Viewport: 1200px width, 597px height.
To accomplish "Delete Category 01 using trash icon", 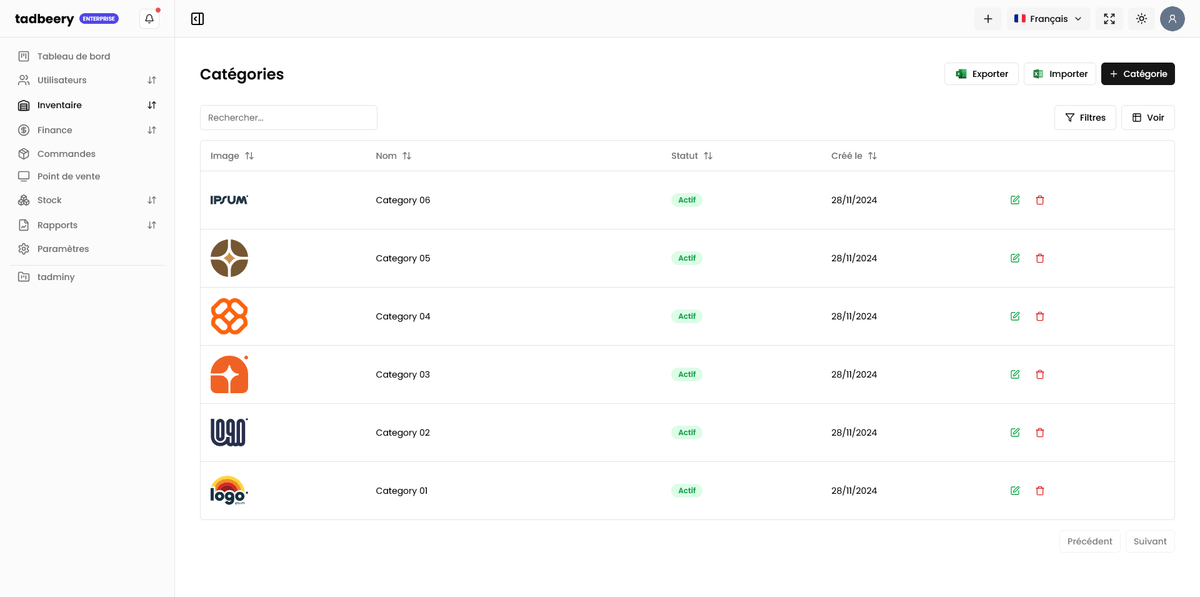I will (1040, 491).
